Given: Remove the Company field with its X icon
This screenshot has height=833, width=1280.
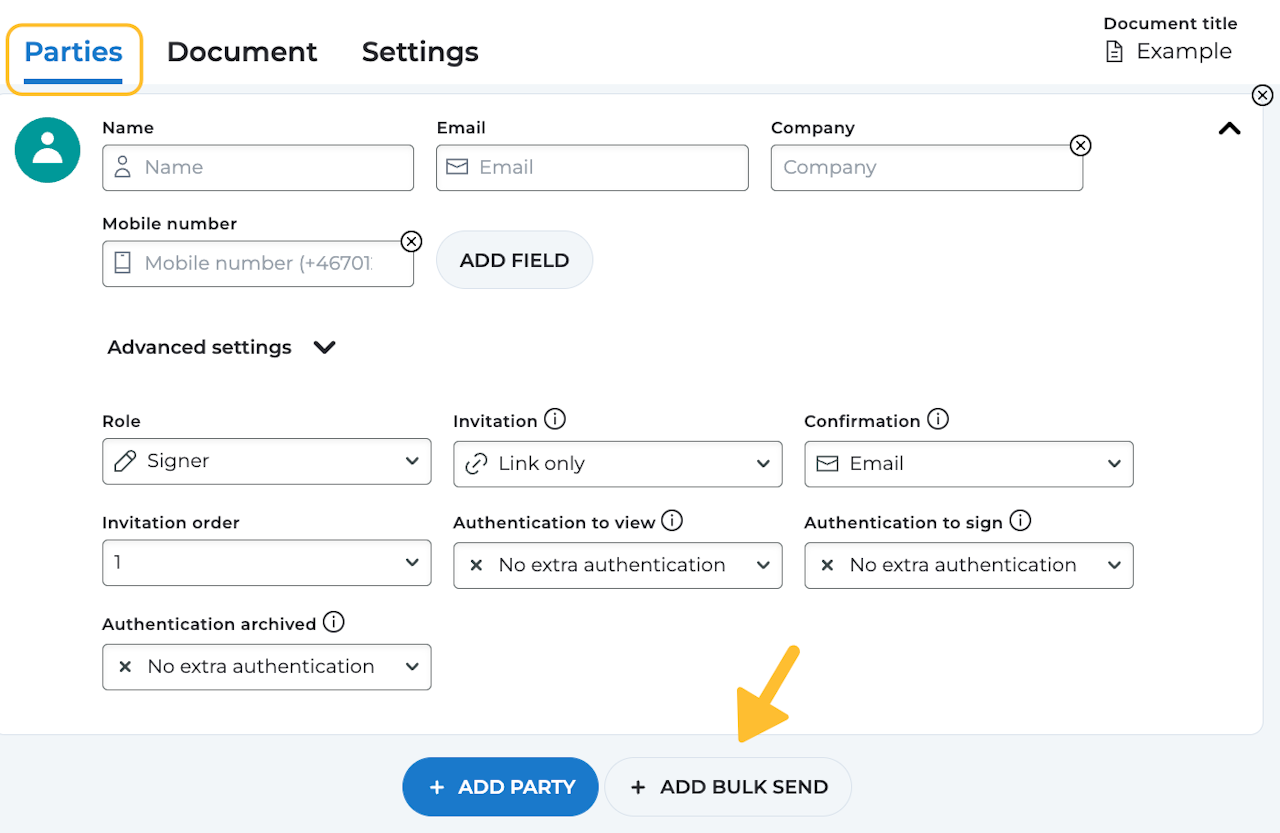Looking at the screenshot, I should [1080, 146].
